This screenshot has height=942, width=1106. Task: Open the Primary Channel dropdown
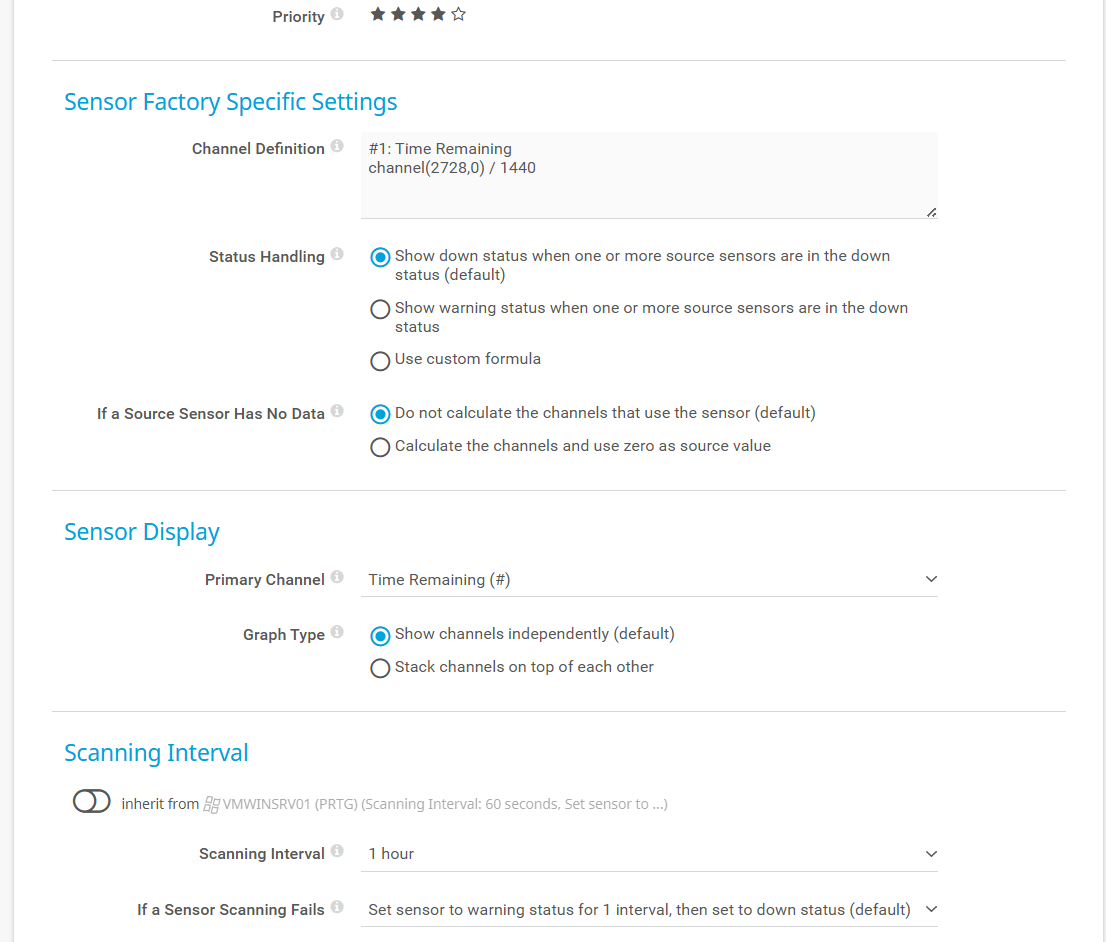648,580
